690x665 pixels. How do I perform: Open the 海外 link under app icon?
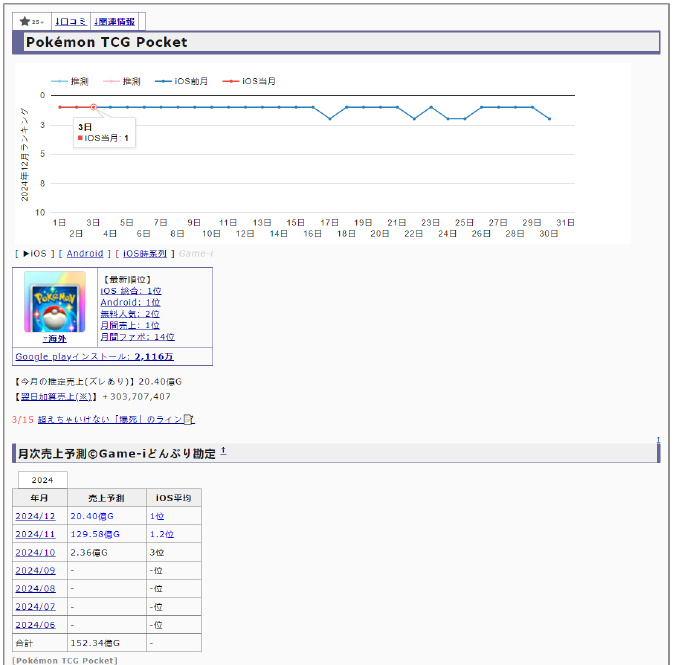coord(55,339)
